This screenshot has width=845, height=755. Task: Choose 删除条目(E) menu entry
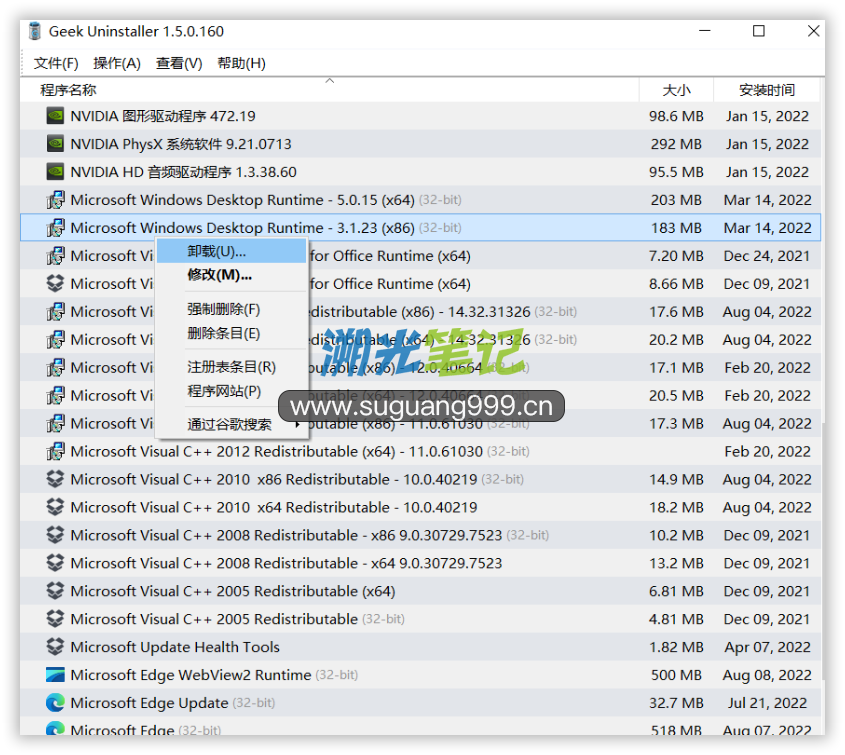pyautogui.click(x=223, y=333)
